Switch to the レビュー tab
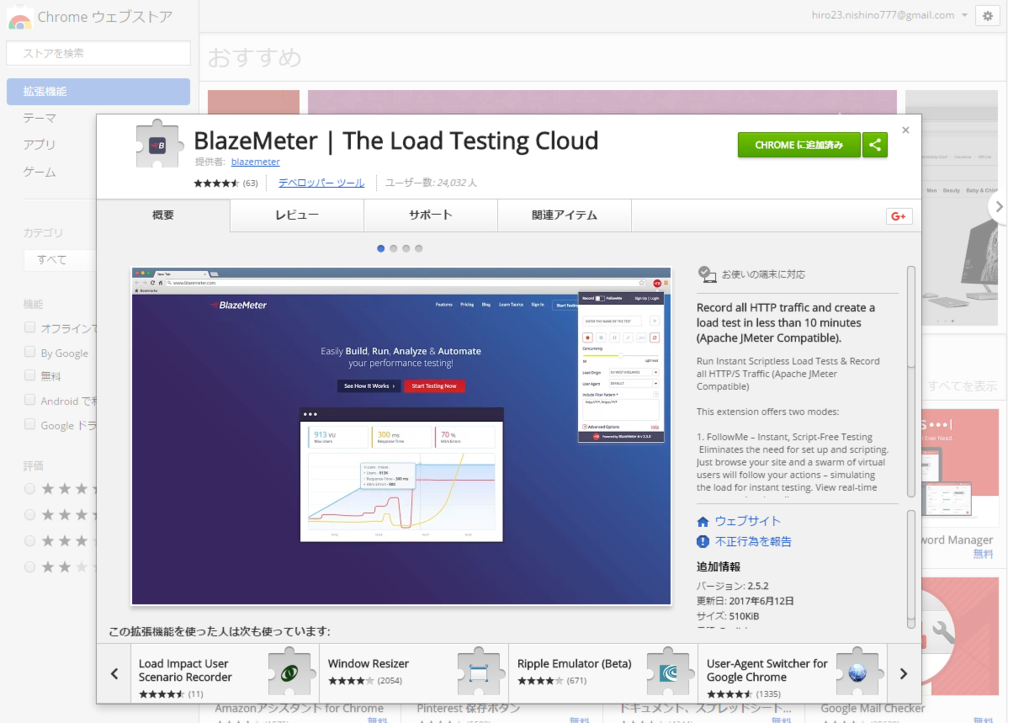The height and width of the screenshot is (723, 1024). (297, 216)
